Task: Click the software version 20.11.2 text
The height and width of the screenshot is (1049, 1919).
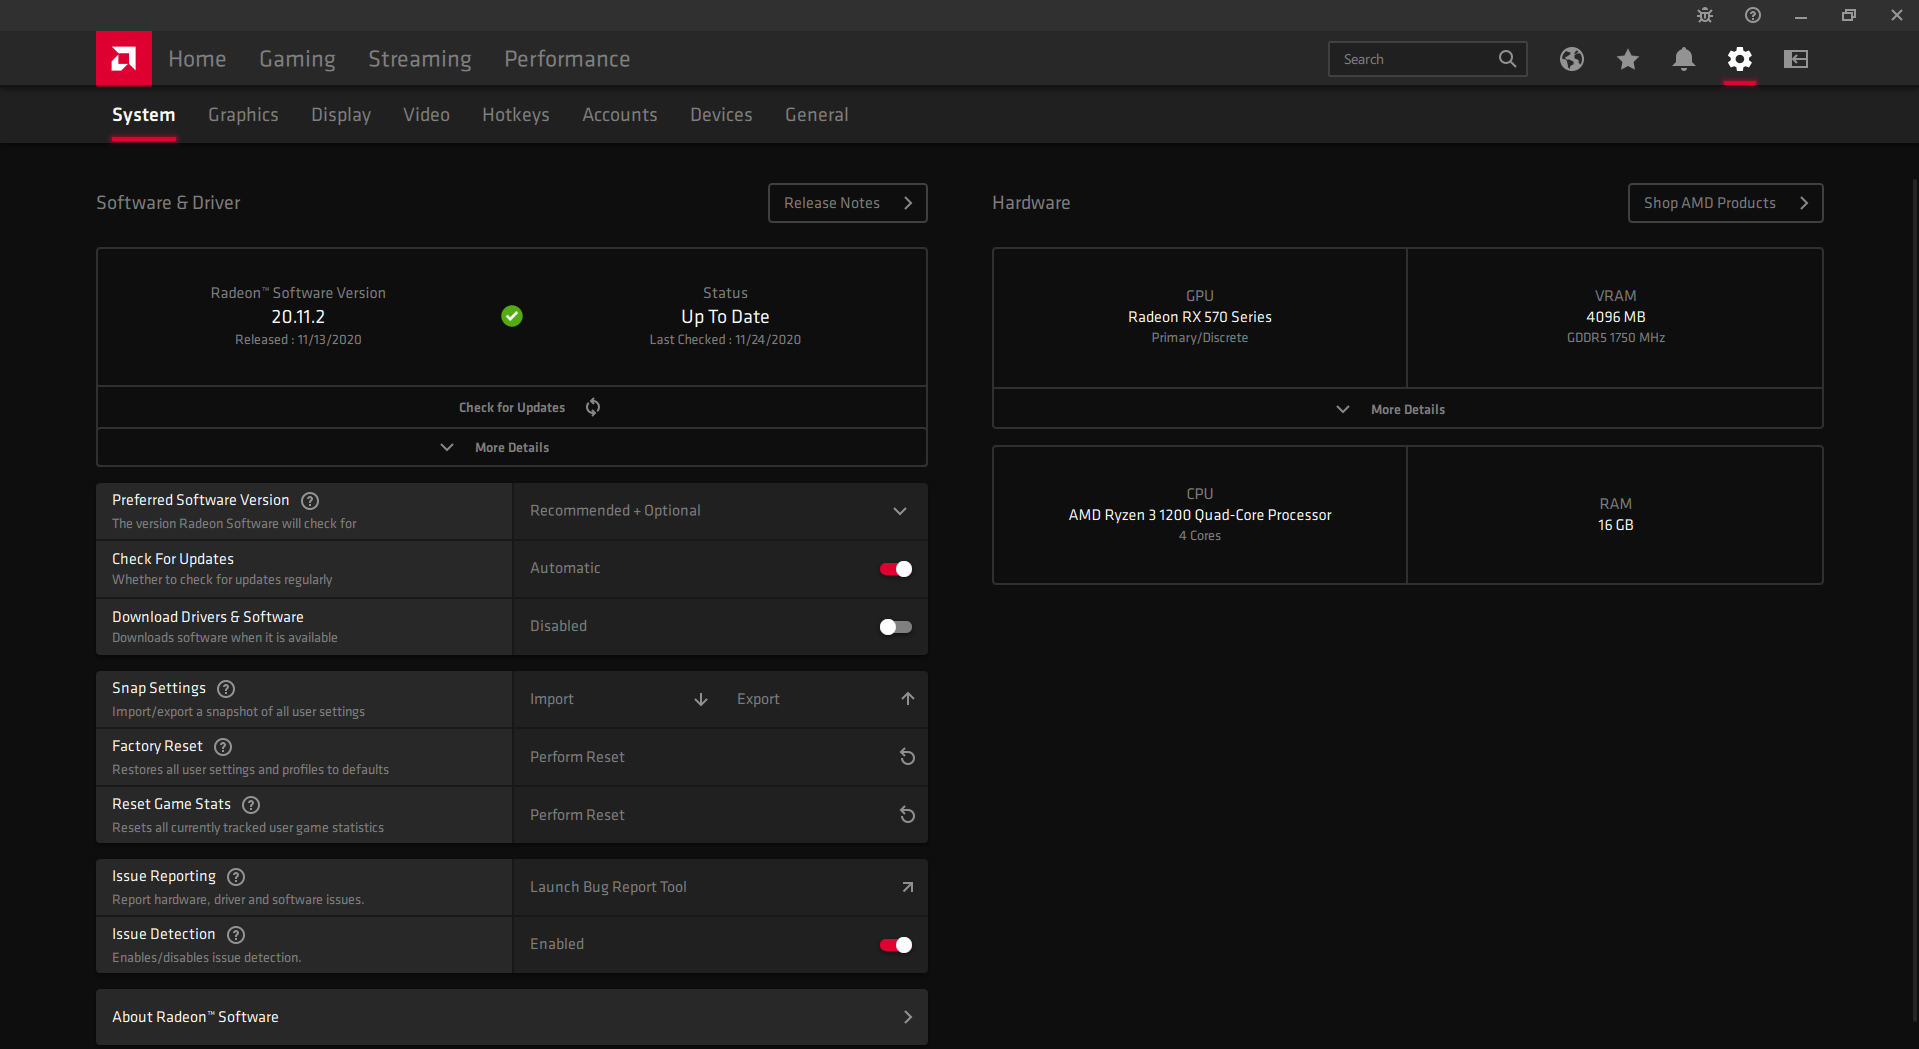Action: 298,317
